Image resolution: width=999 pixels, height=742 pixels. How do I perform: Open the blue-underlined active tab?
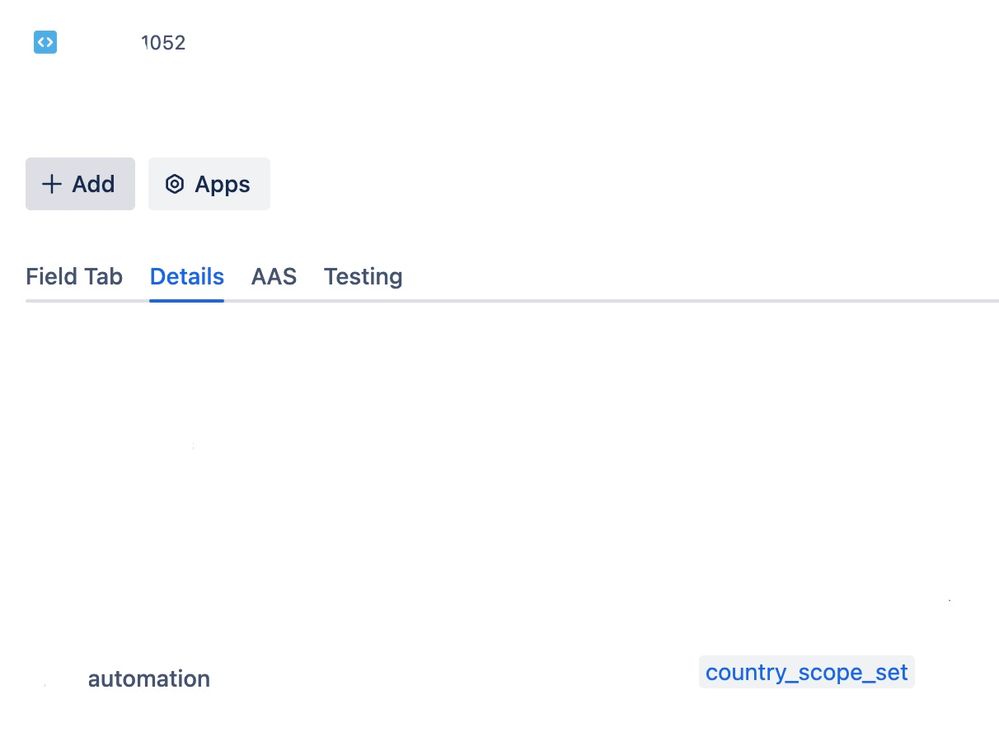coord(187,277)
